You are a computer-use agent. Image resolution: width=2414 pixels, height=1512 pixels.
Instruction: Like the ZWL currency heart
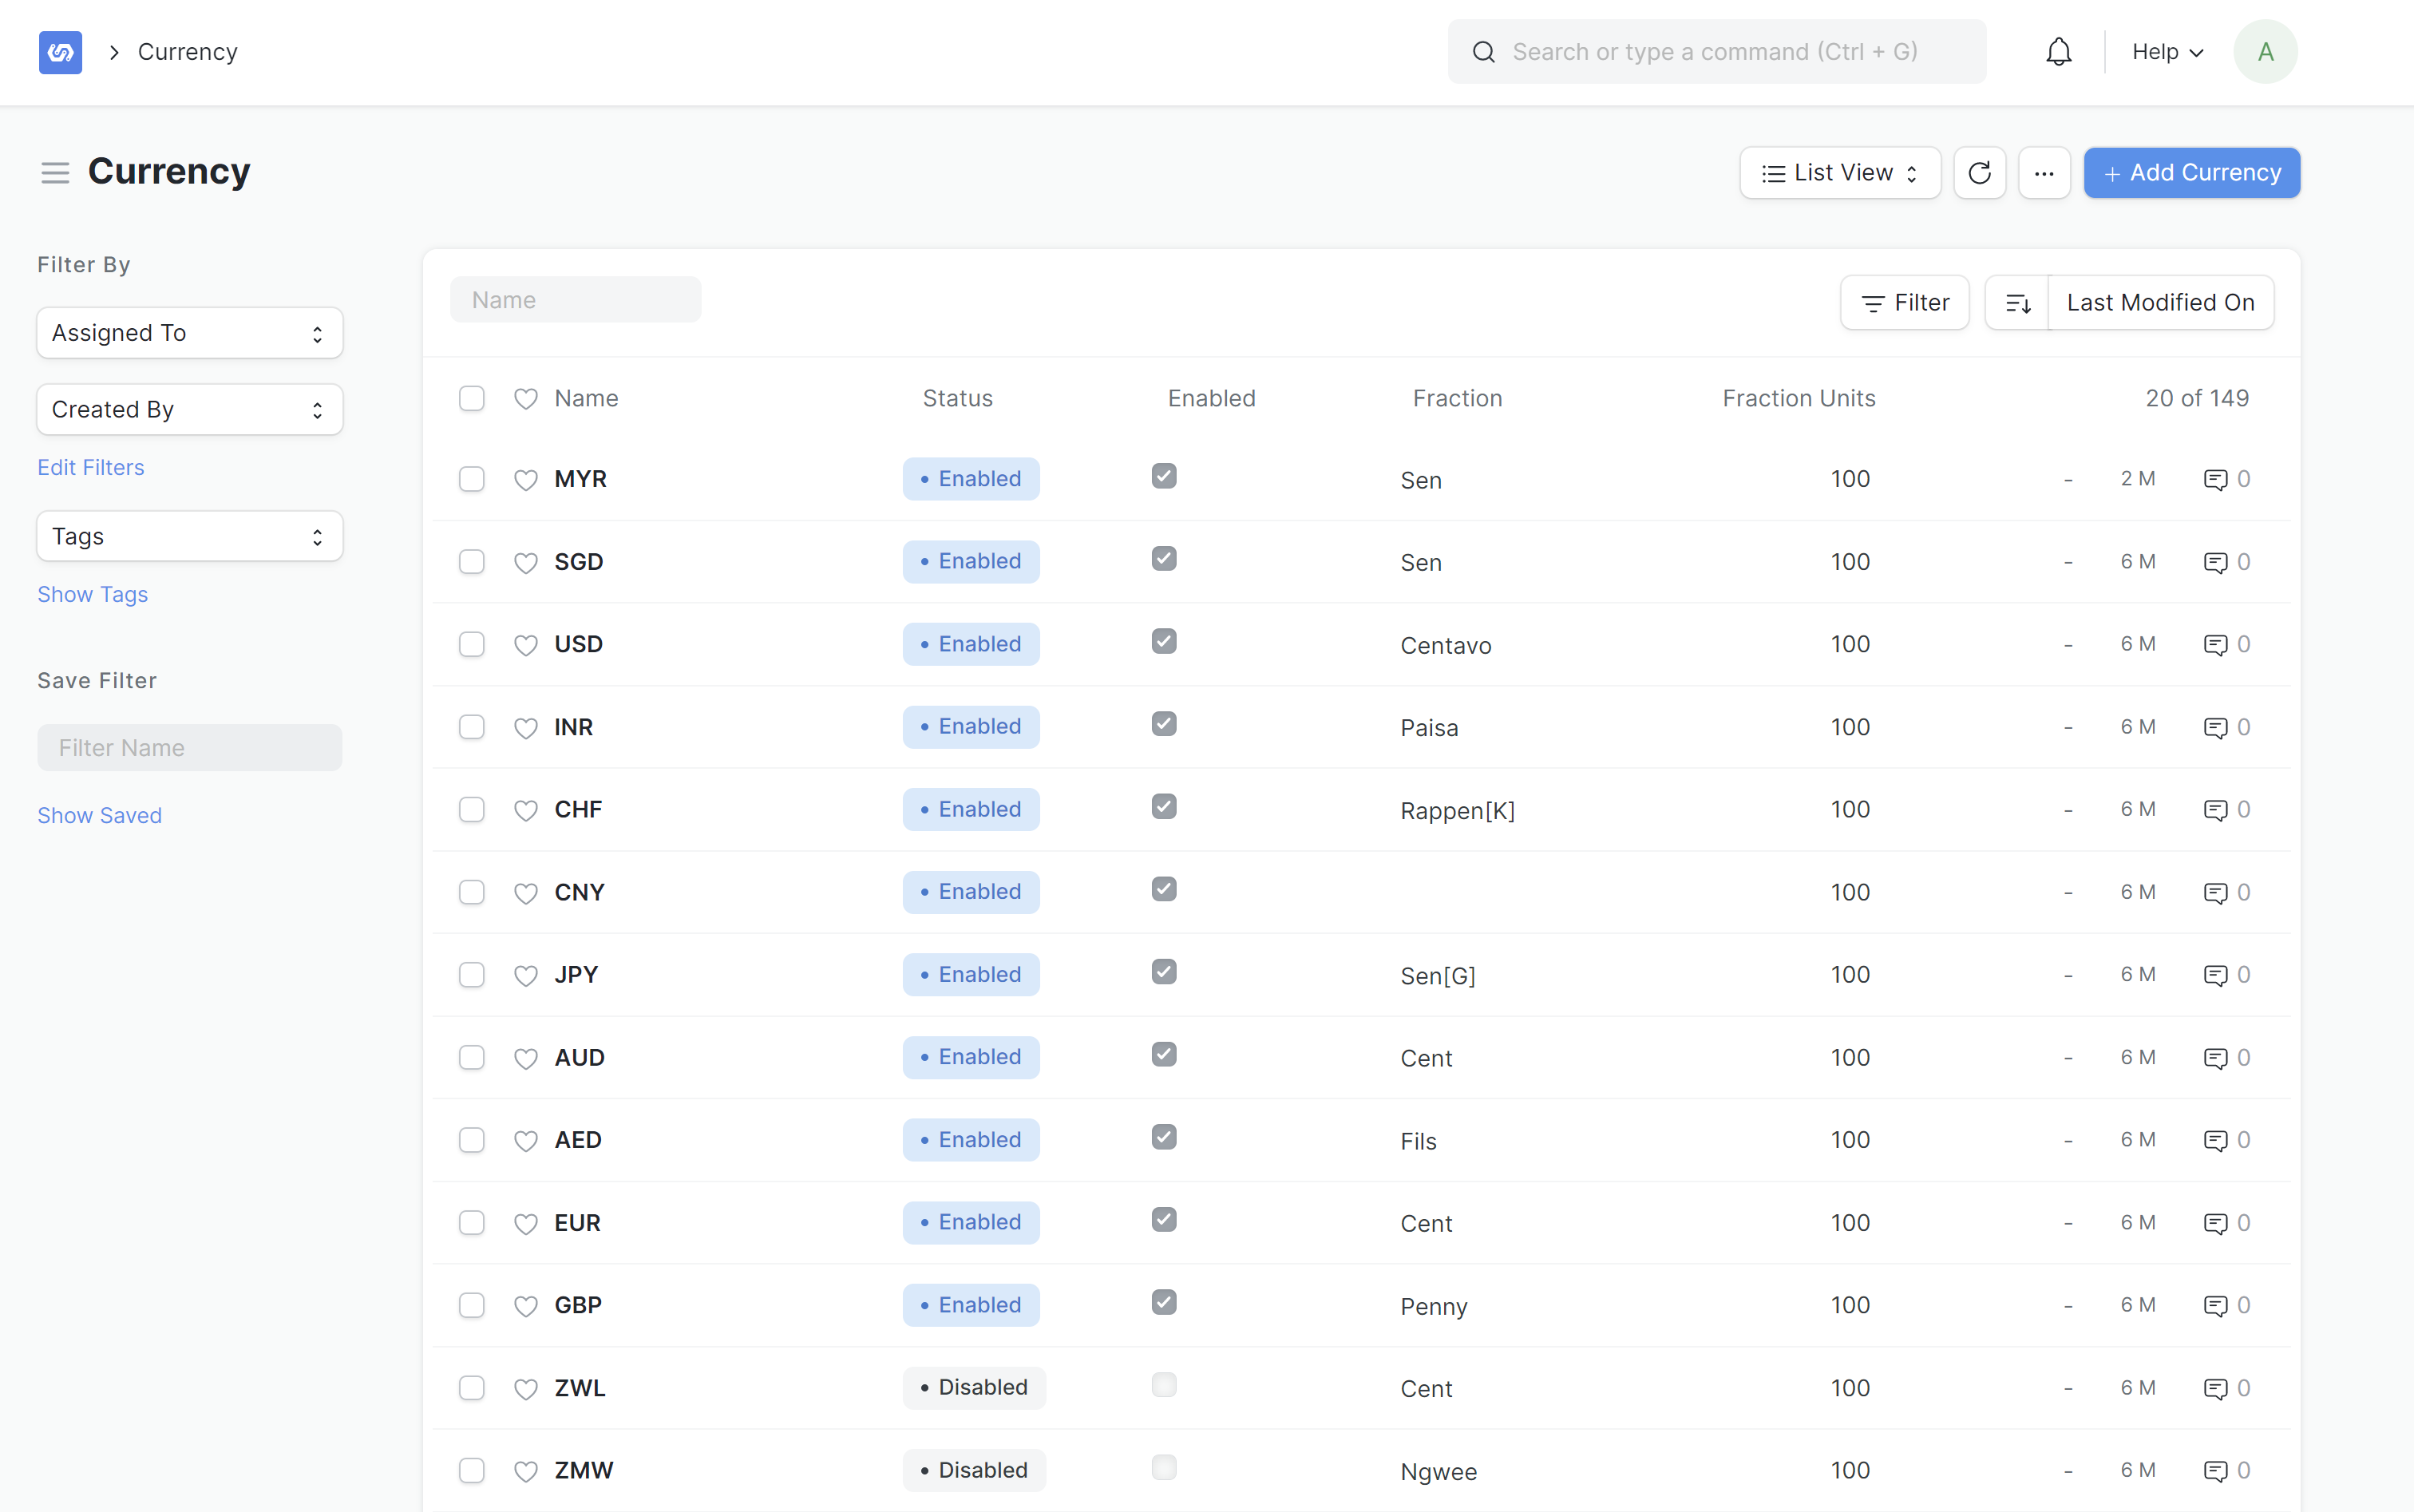(x=526, y=1389)
